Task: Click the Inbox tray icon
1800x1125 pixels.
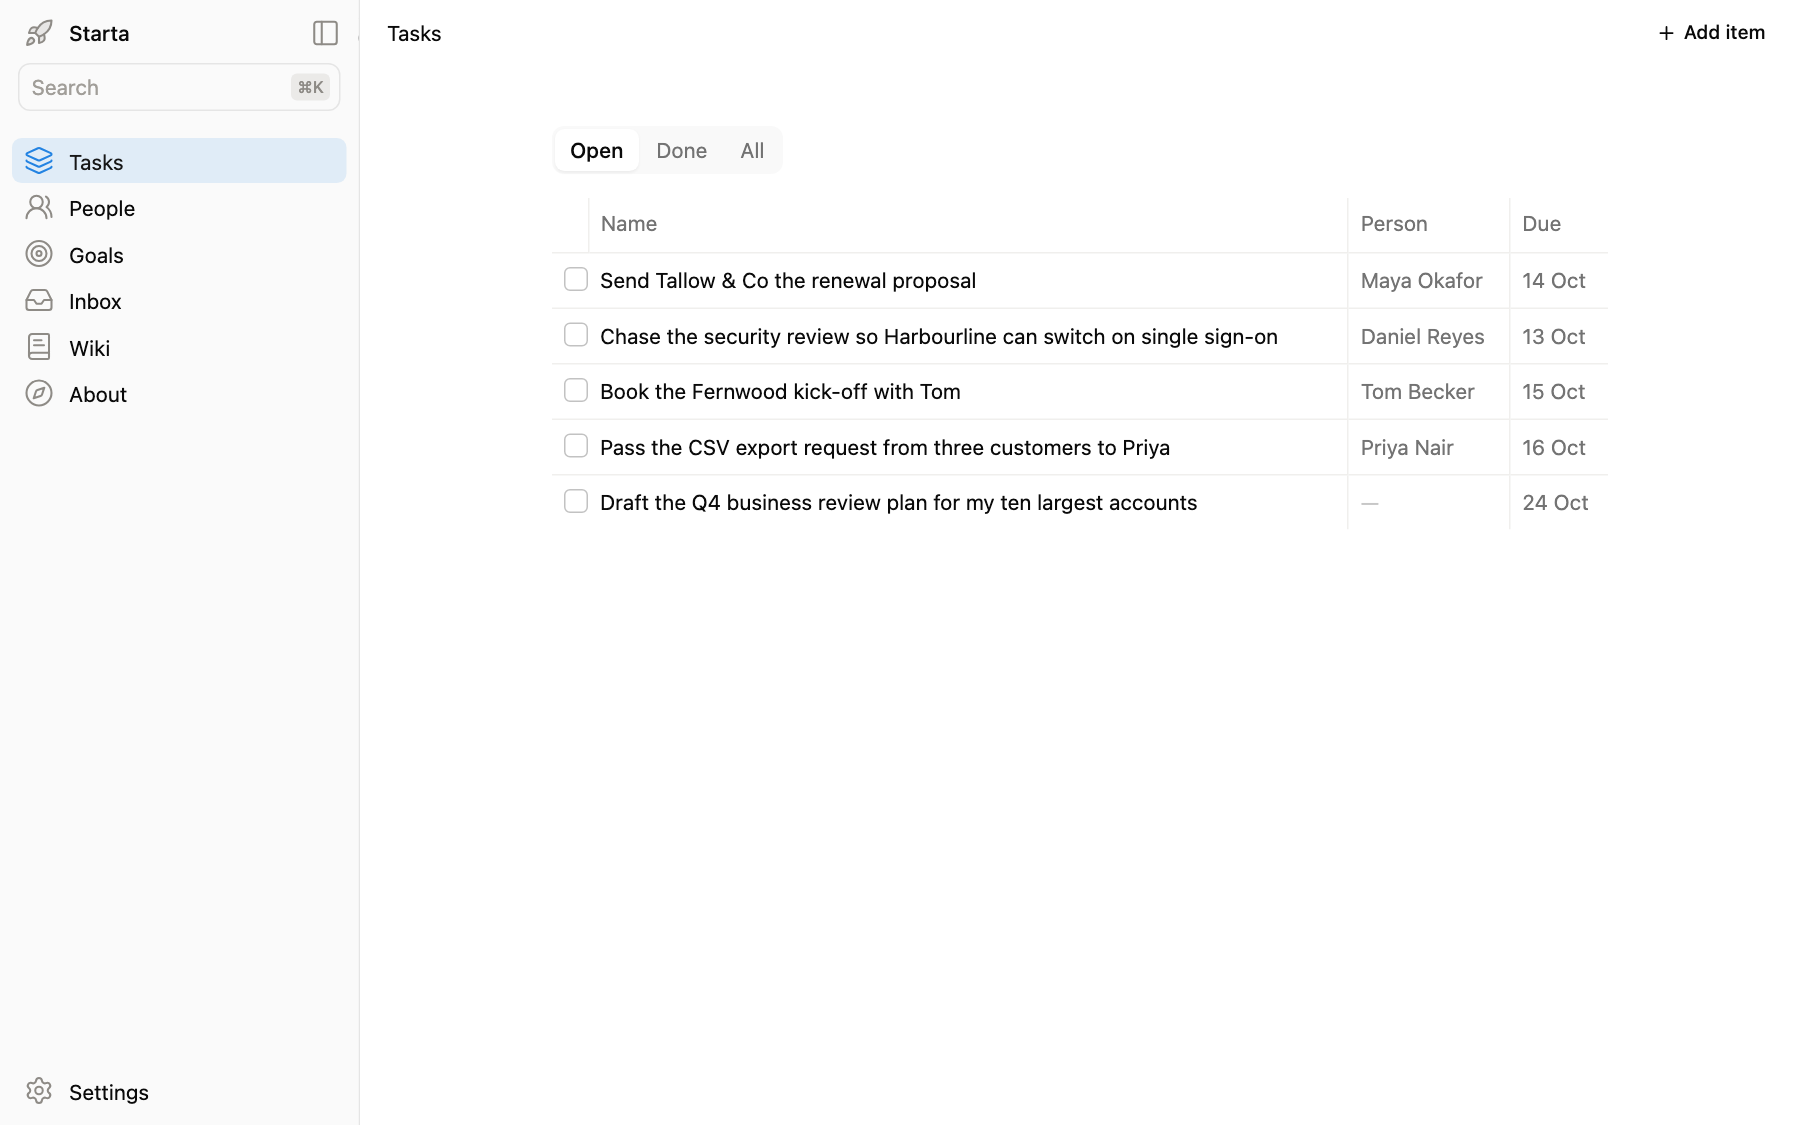Action: pos(39,300)
